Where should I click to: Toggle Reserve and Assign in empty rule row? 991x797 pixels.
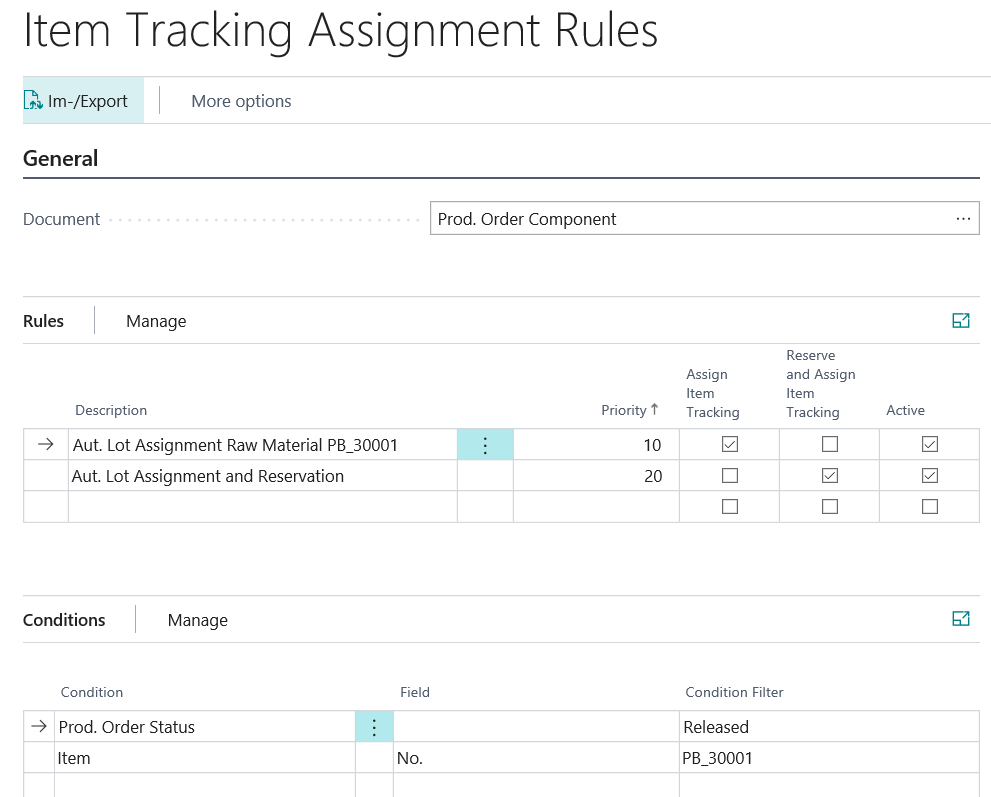(x=830, y=506)
